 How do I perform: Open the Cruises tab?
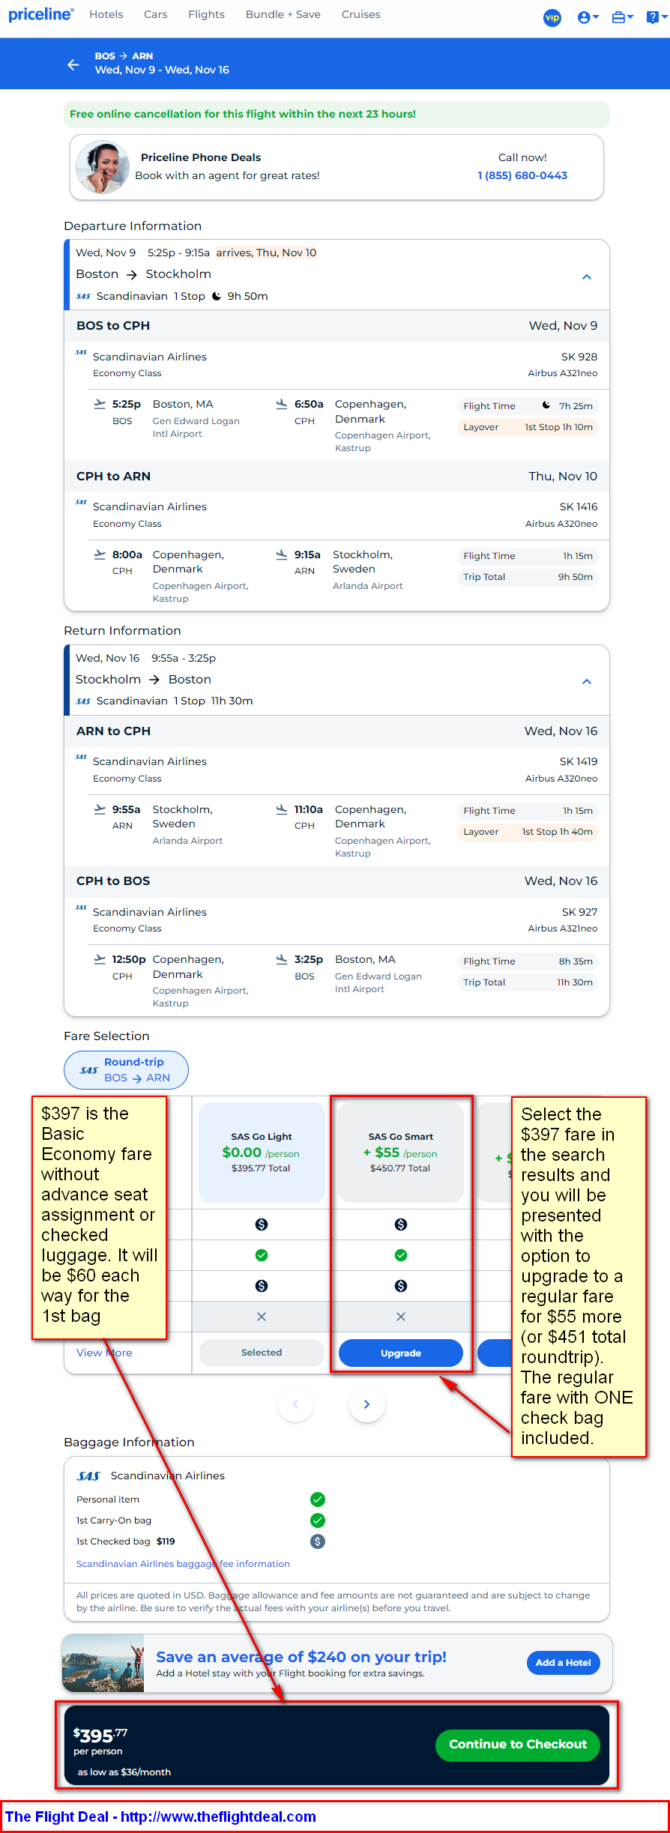point(361,14)
